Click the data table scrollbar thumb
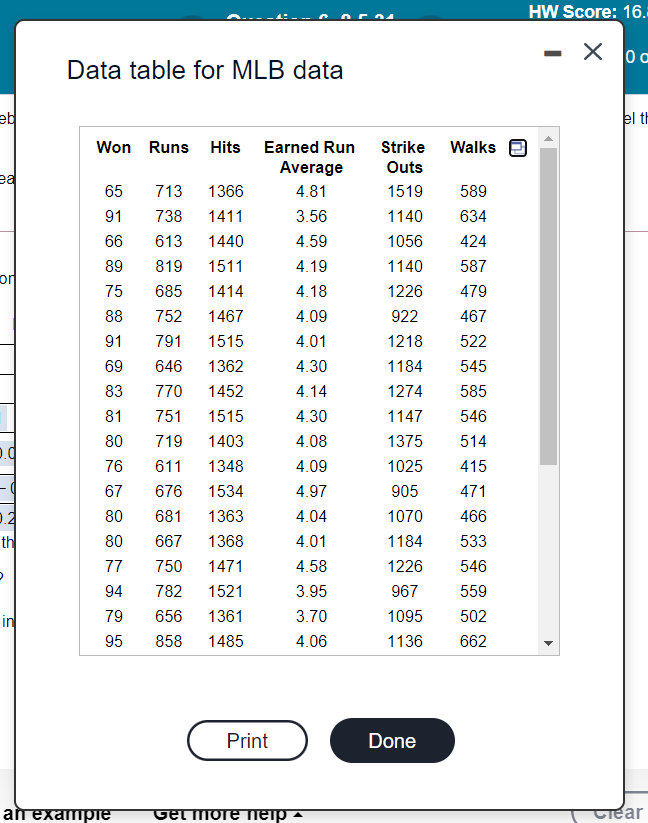 coord(548,306)
